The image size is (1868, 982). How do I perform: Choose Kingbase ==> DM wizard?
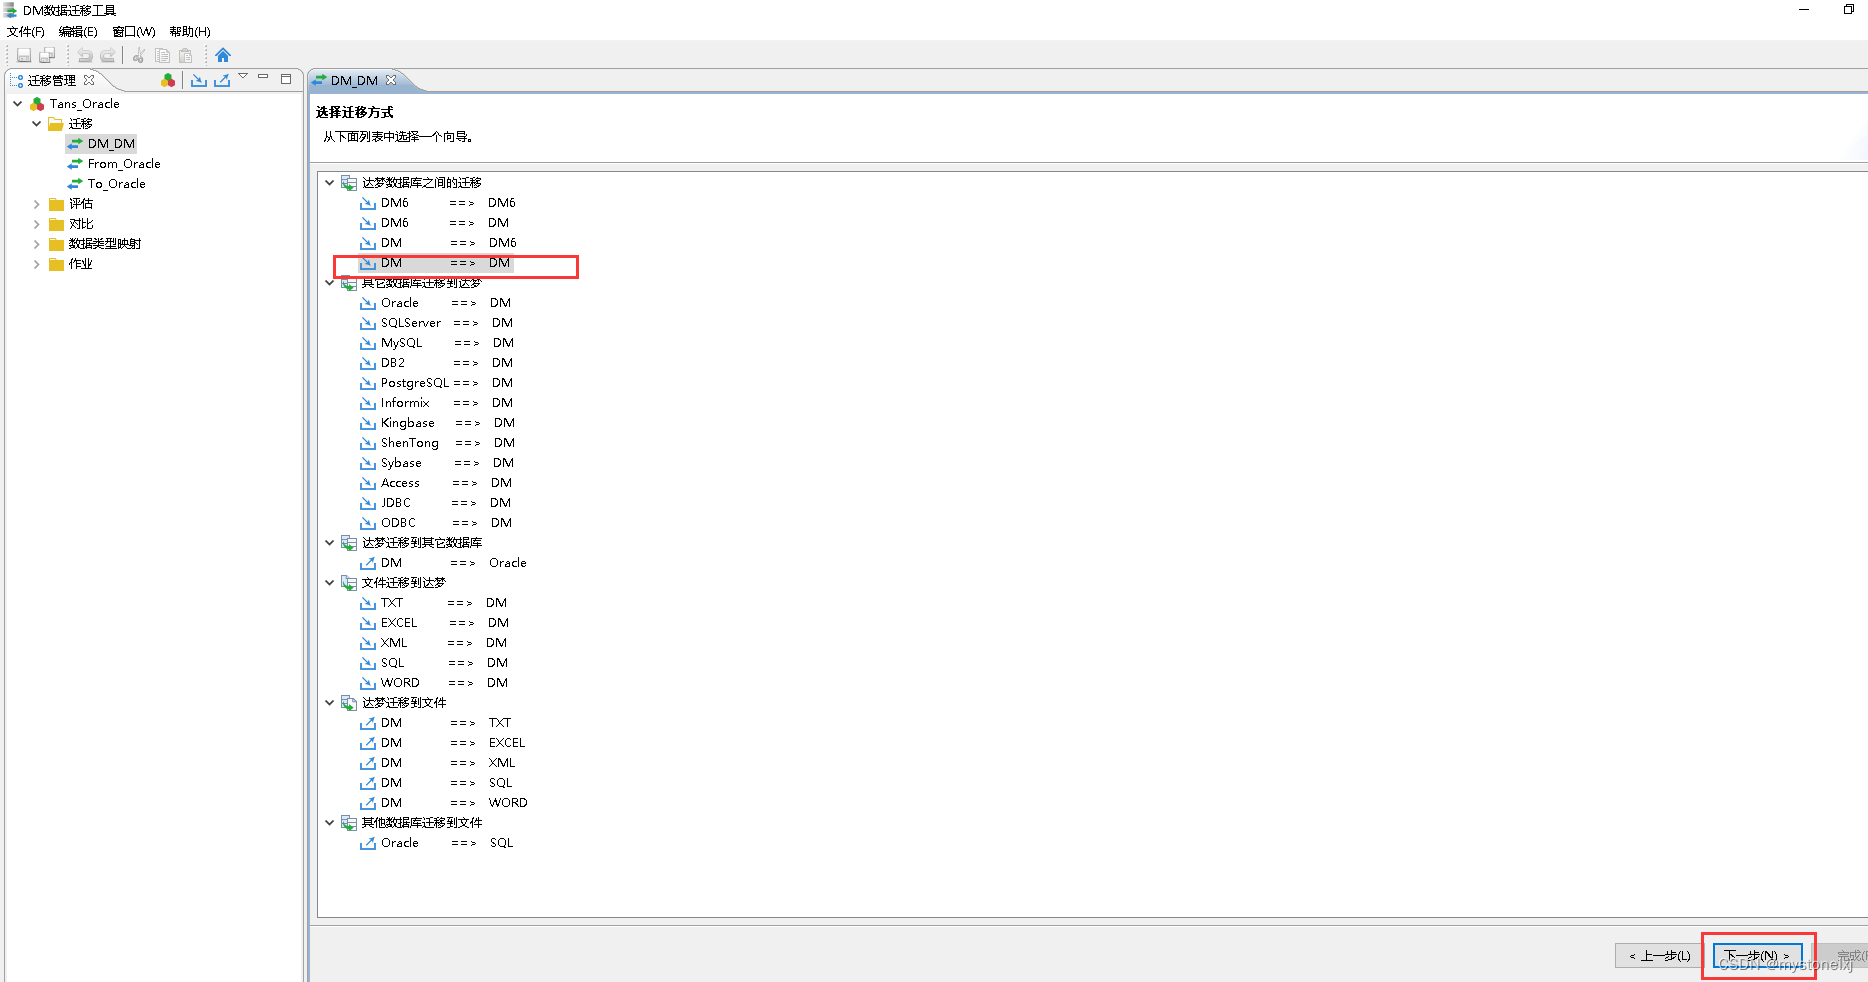tap(438, 423)
